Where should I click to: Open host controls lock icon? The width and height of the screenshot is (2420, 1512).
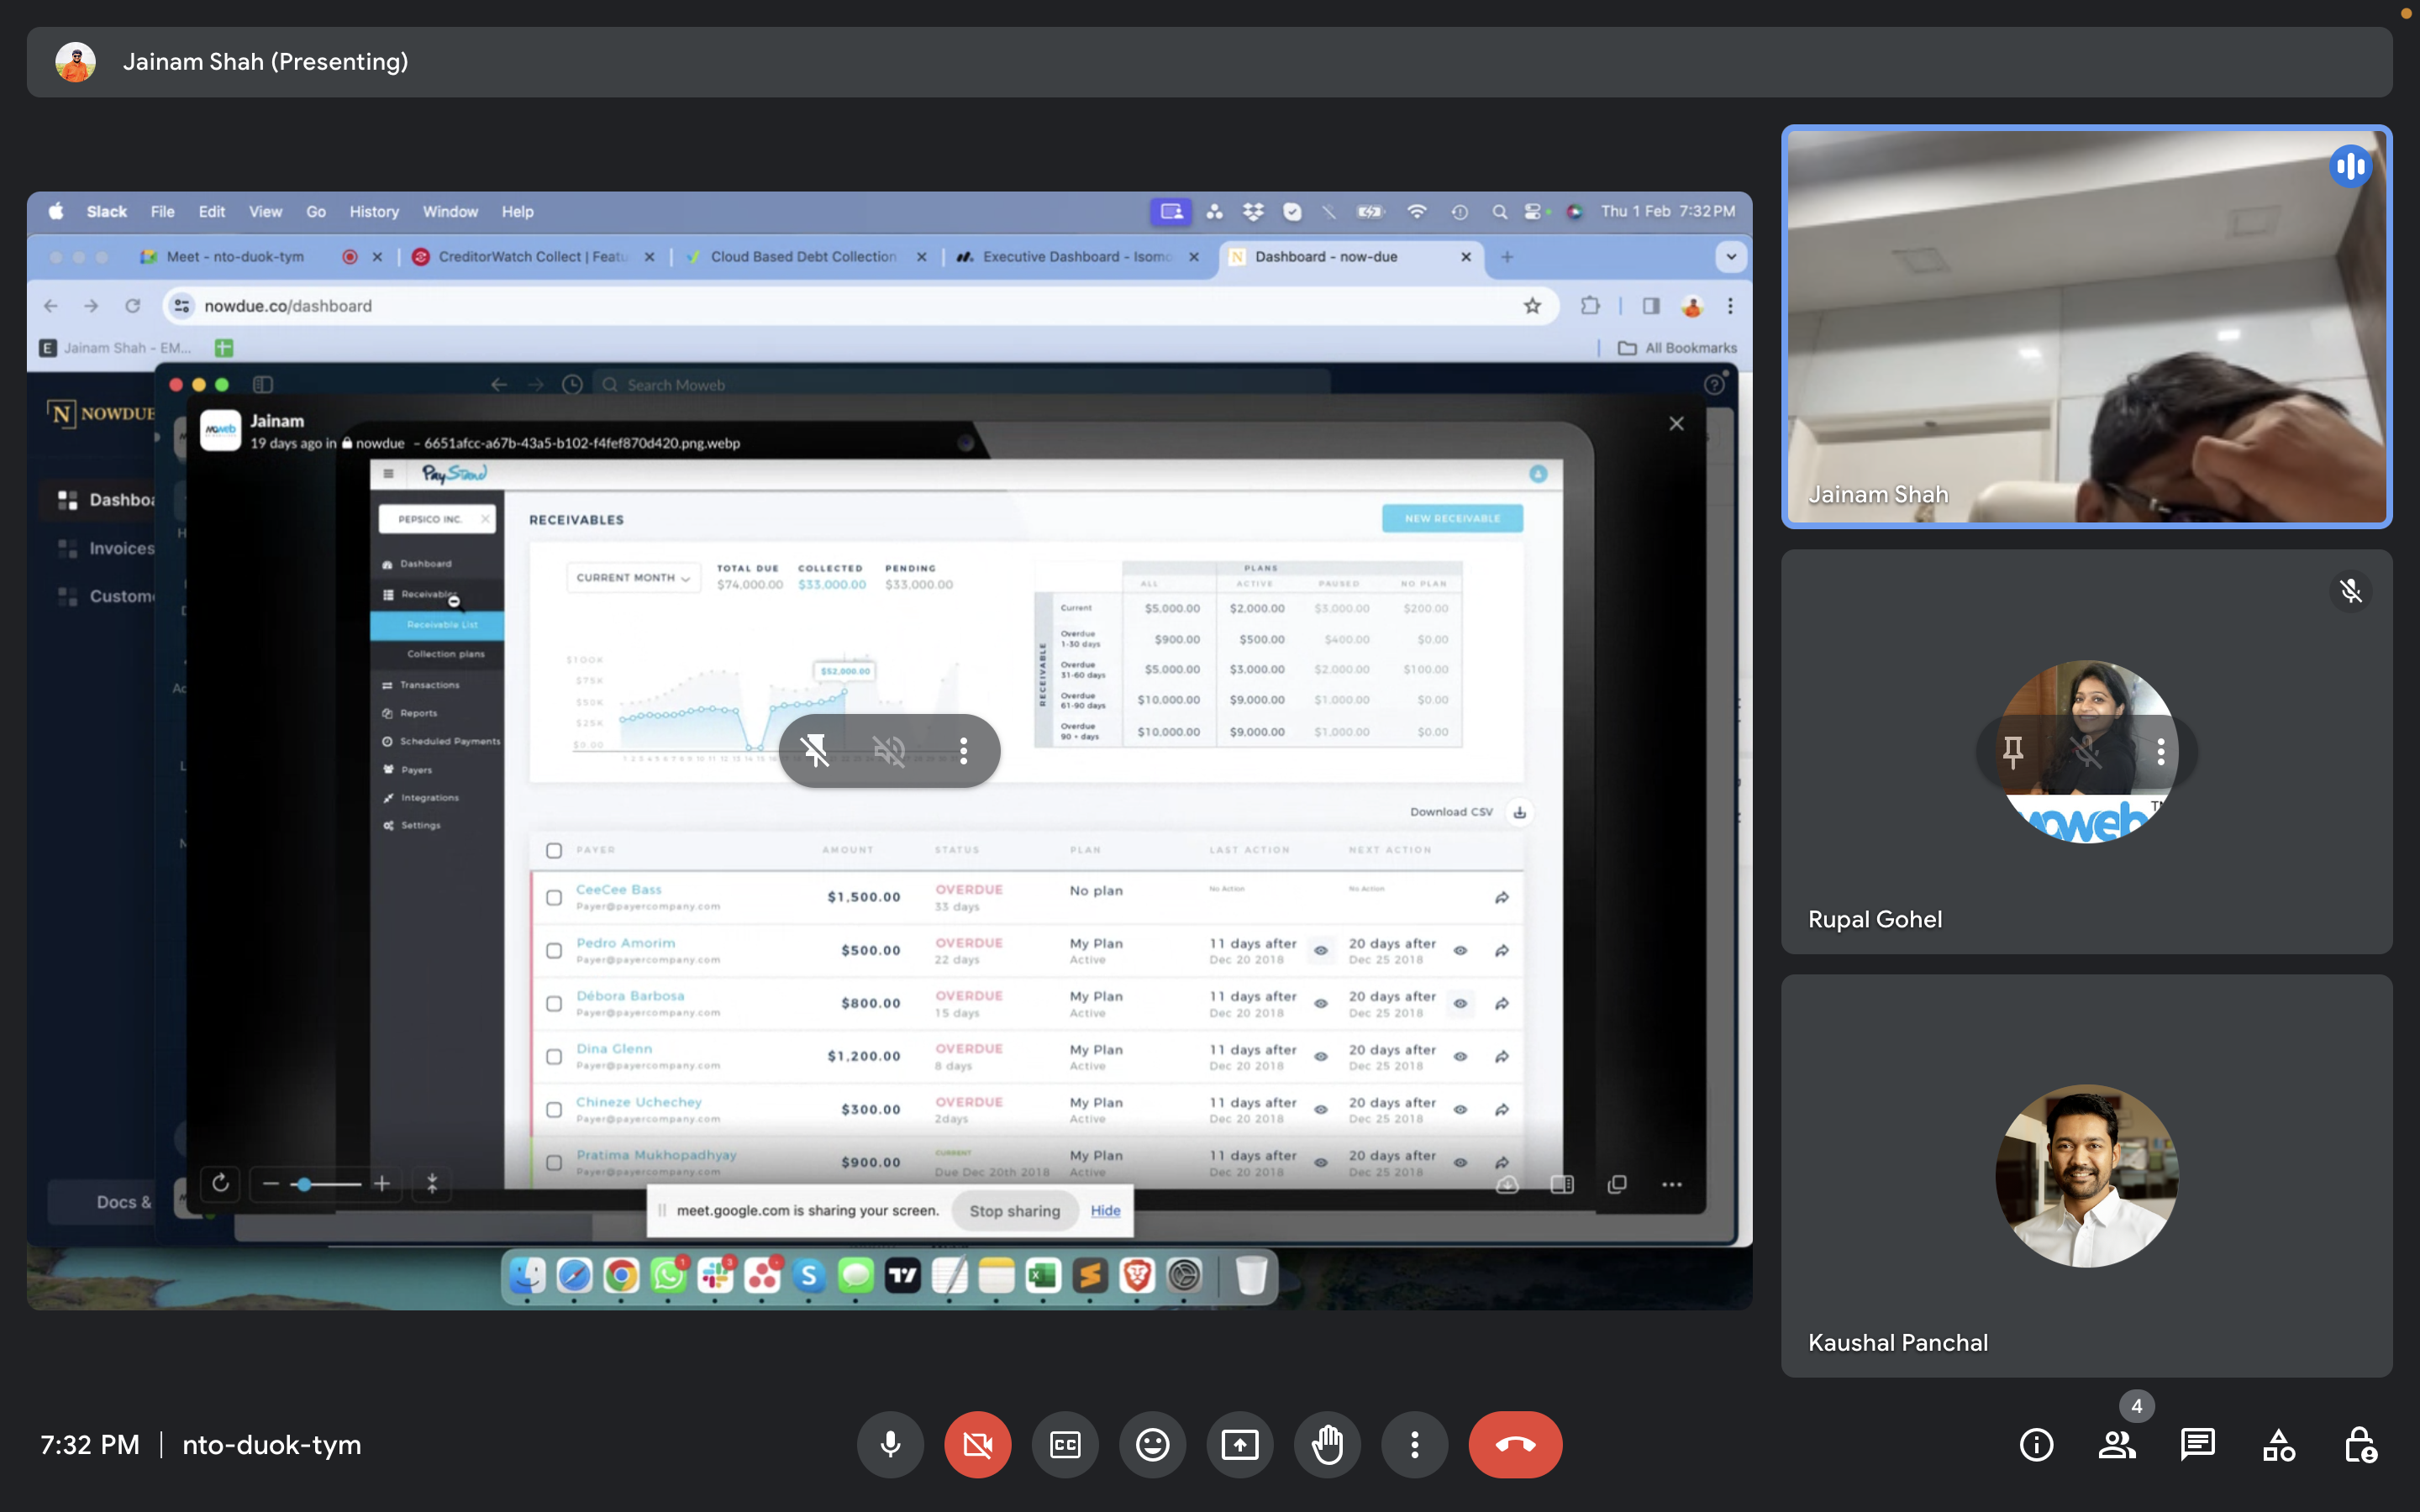click(2360, 1444)
